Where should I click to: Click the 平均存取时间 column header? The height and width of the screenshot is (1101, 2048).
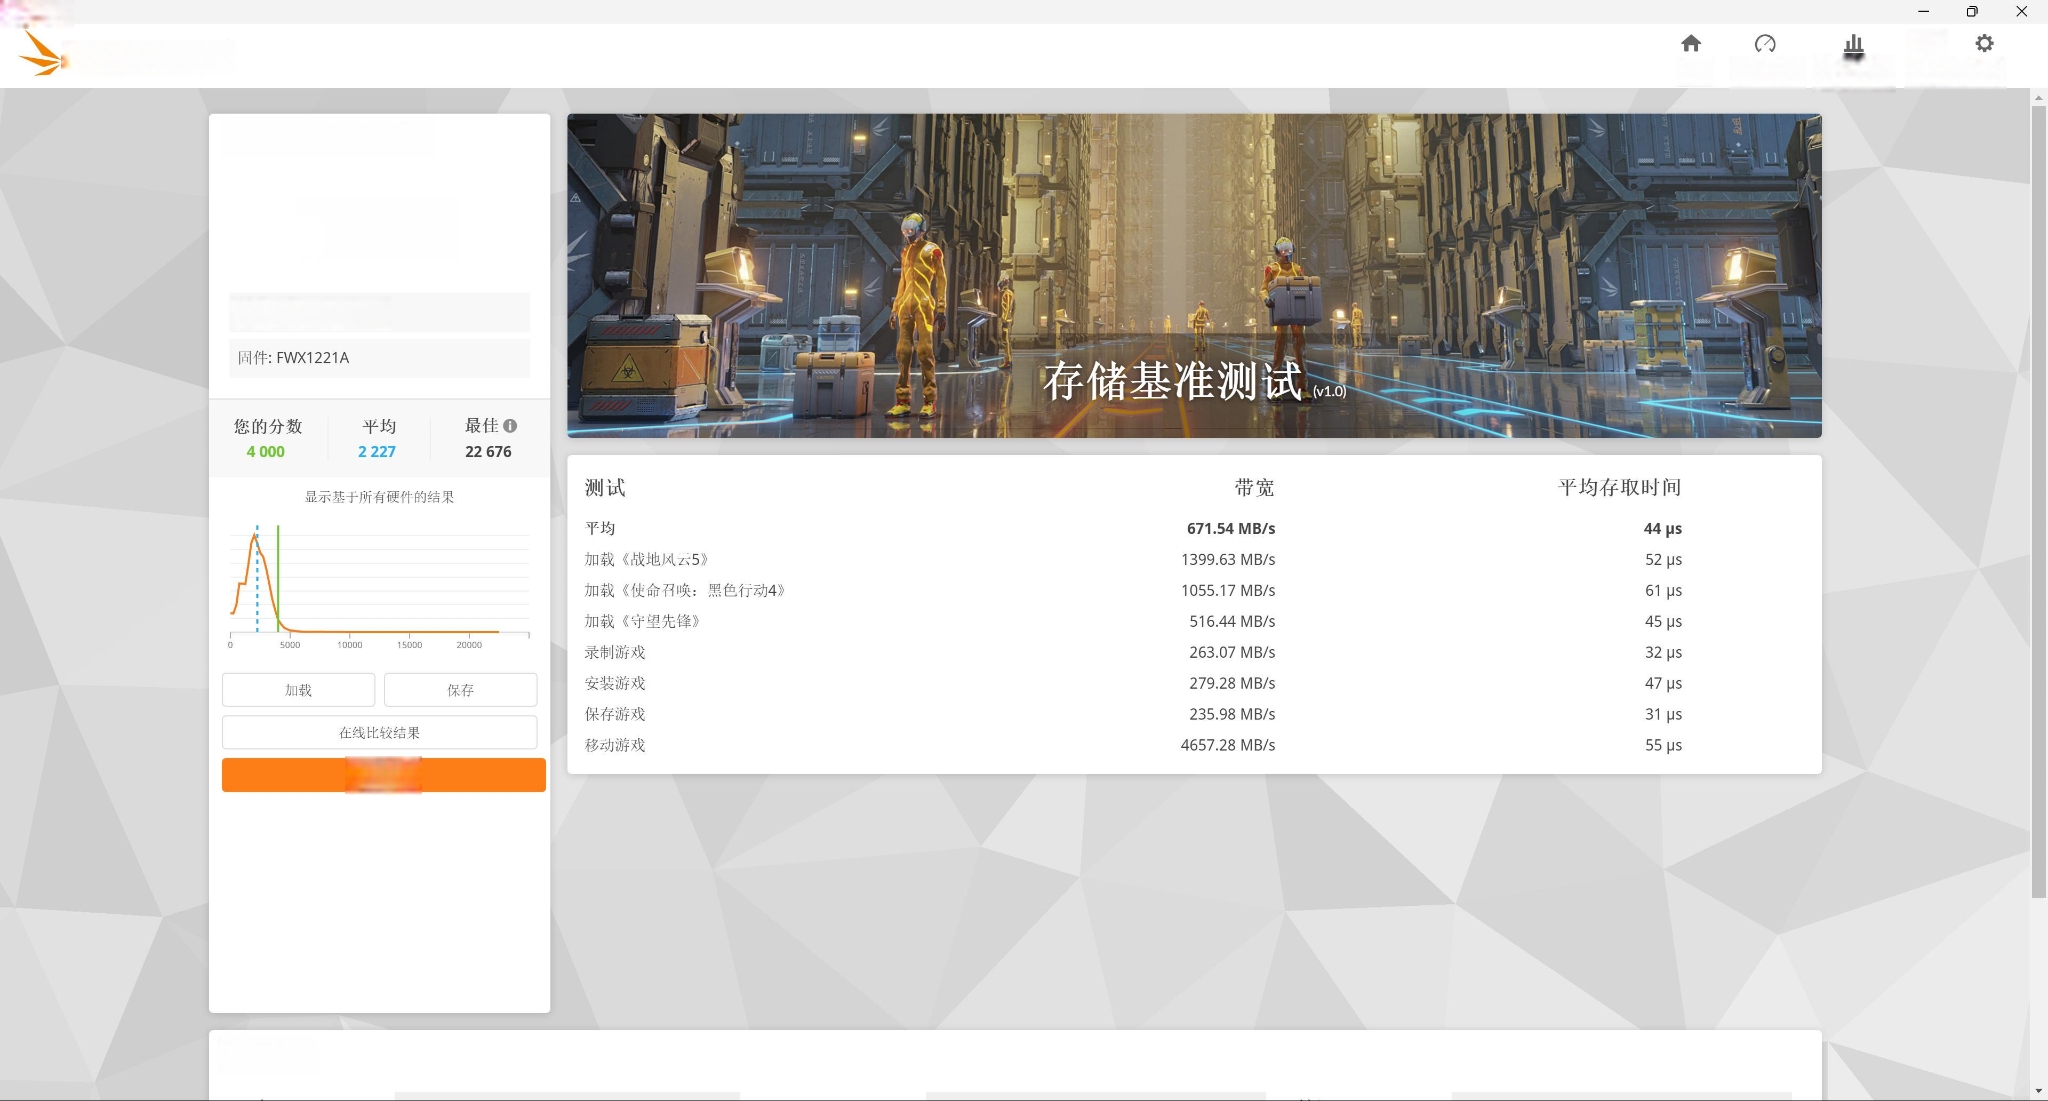pos(1619,488)
